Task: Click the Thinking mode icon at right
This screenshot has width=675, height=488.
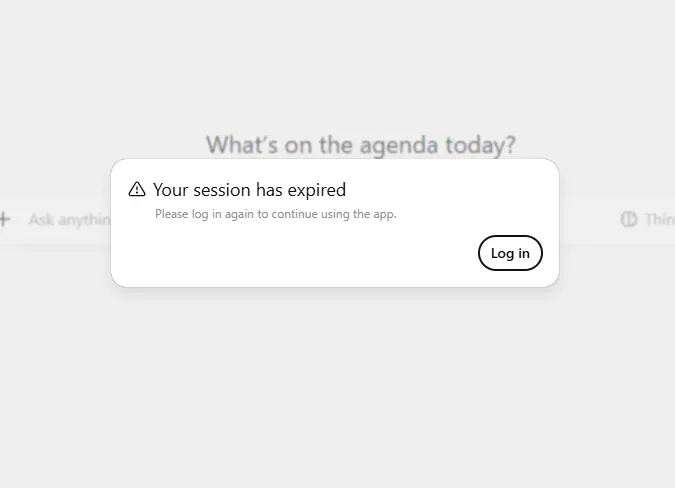Action: 629,219
